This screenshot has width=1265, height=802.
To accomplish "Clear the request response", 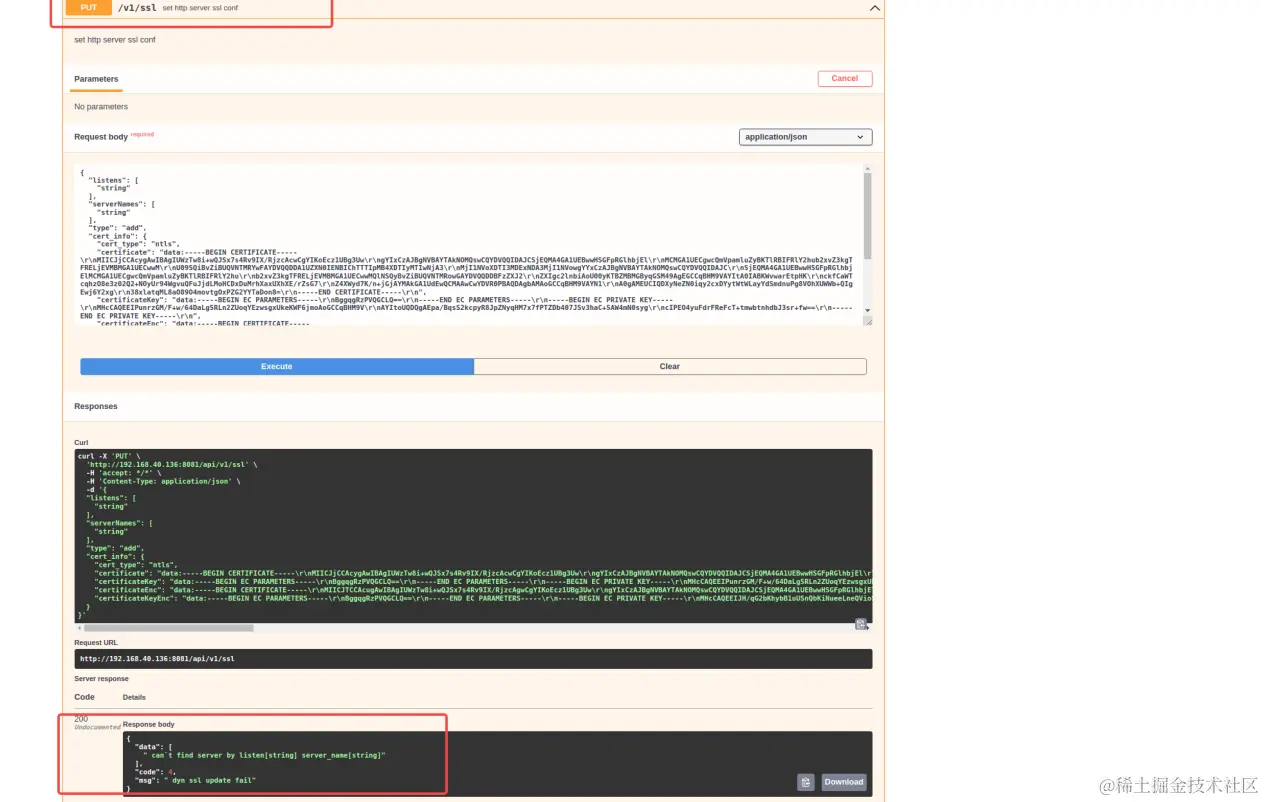I will (x=670, y=367).
